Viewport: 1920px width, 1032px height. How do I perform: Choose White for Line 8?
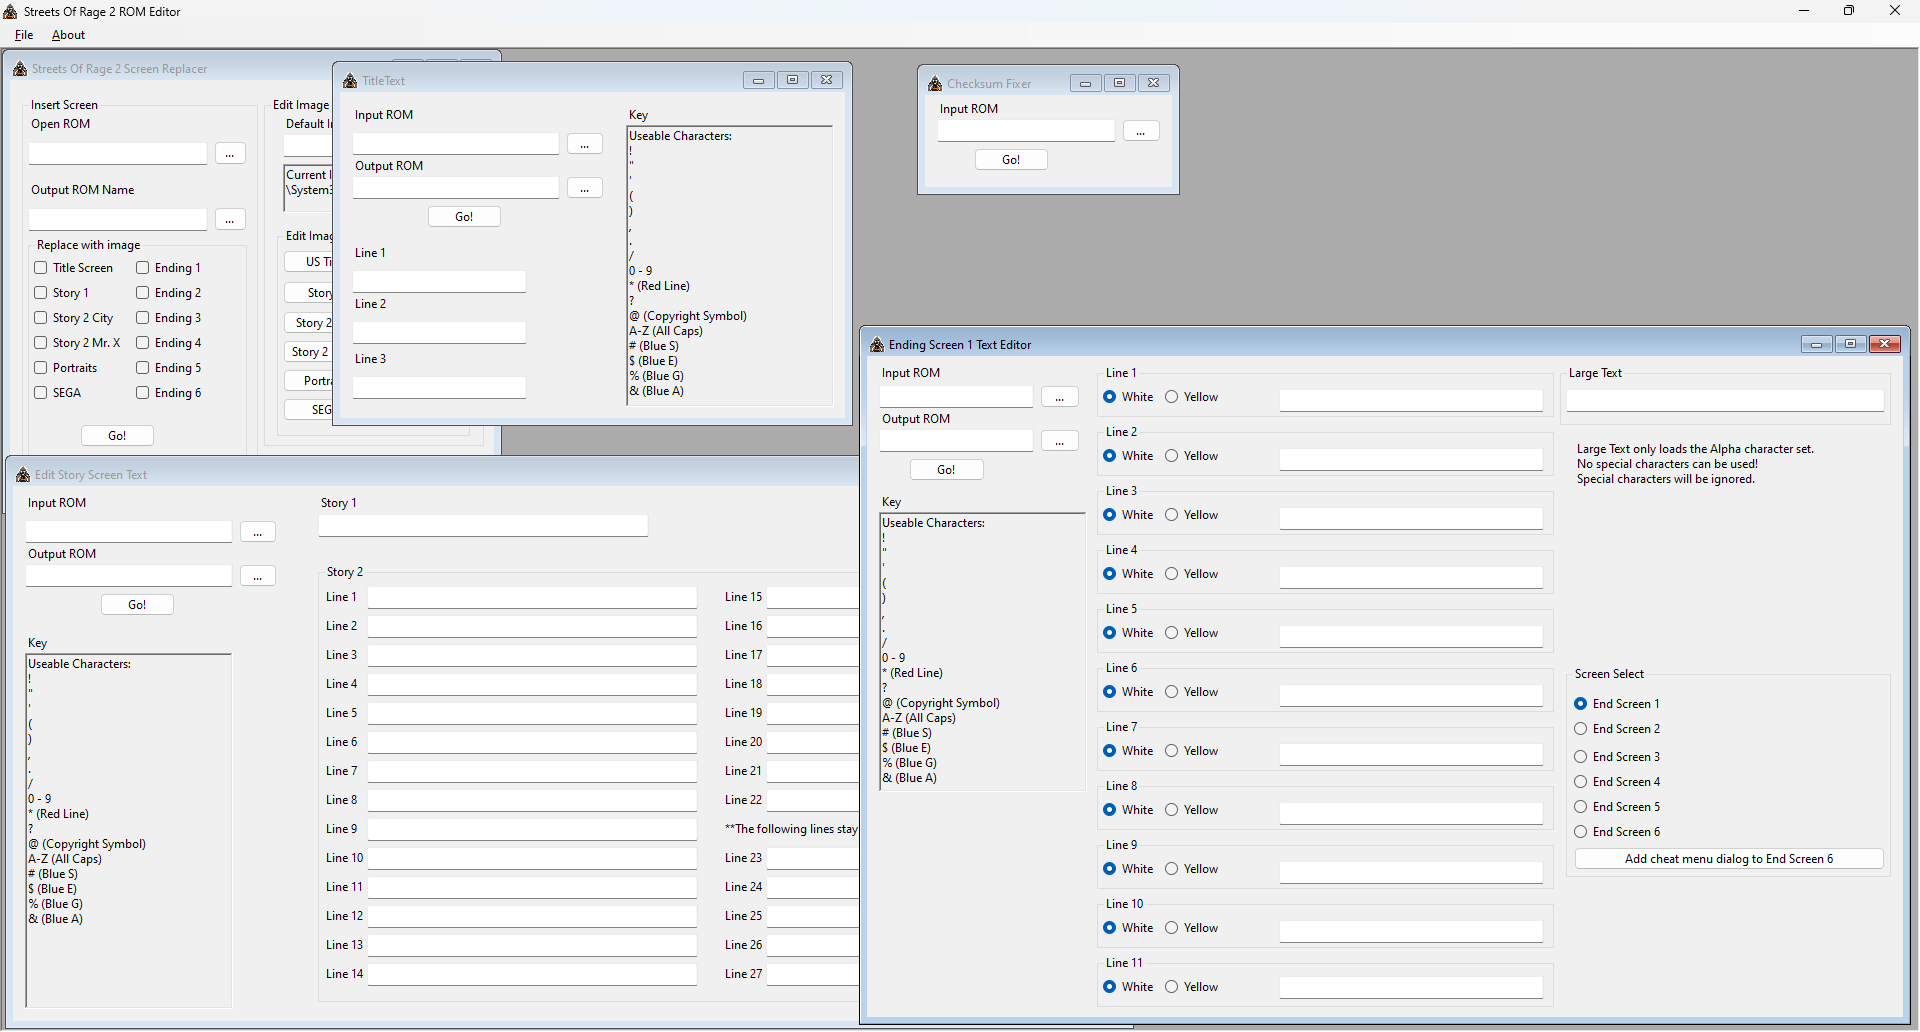pyautogui.click(x=1110, y=810)
